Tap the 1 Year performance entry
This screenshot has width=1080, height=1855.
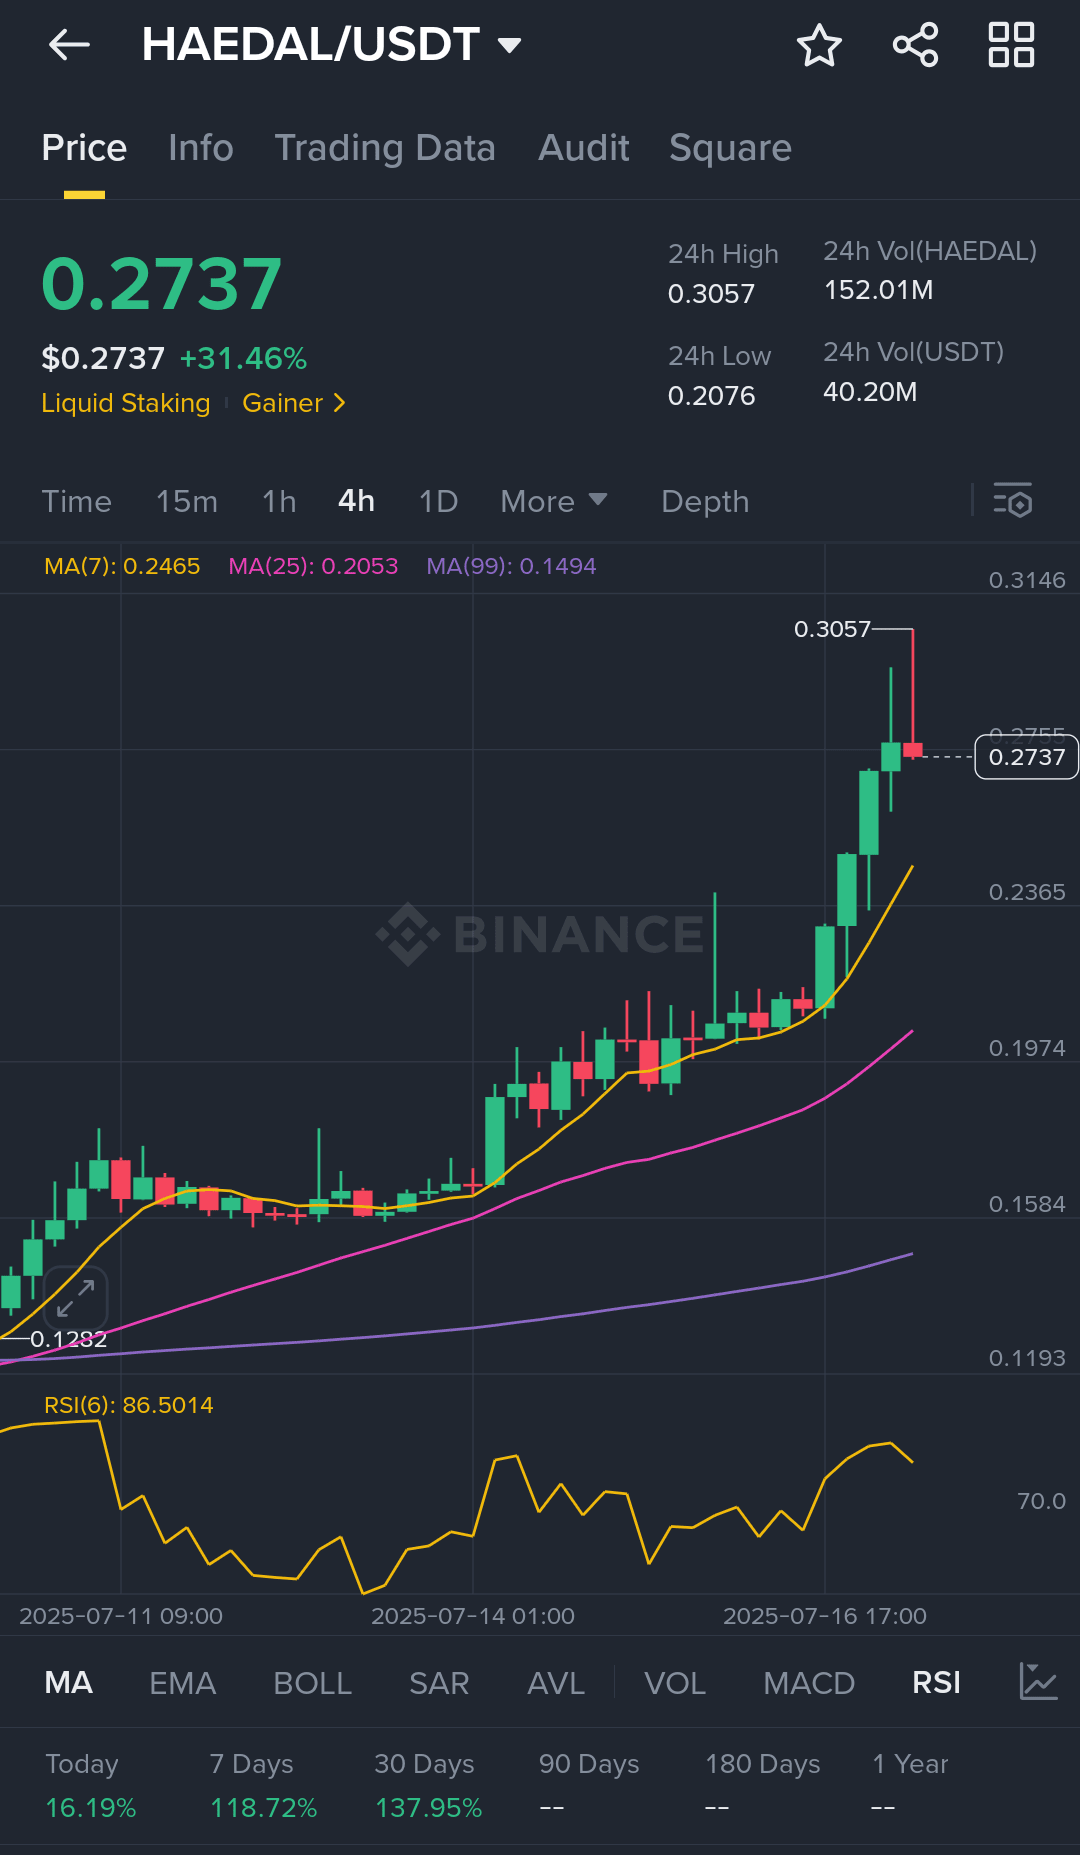point(910,1786)
